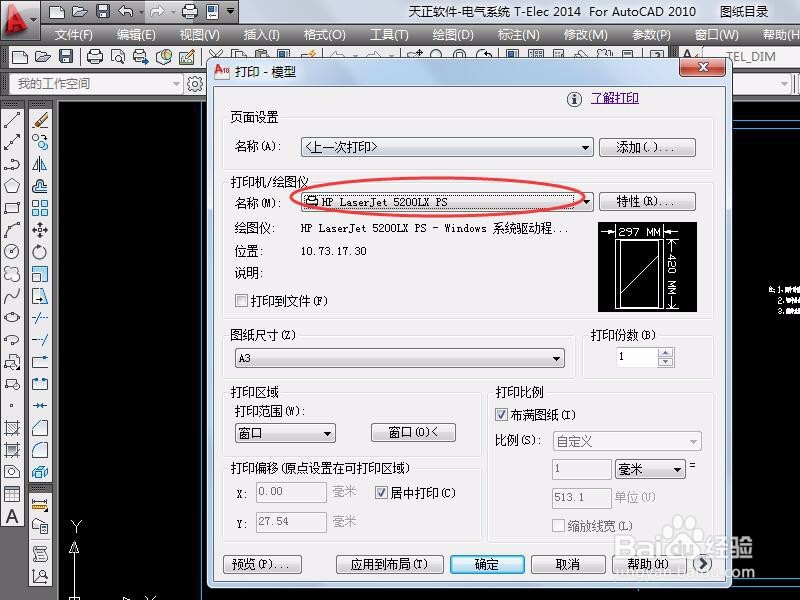Select the Polygon draw tool

(x=12, y=186)
